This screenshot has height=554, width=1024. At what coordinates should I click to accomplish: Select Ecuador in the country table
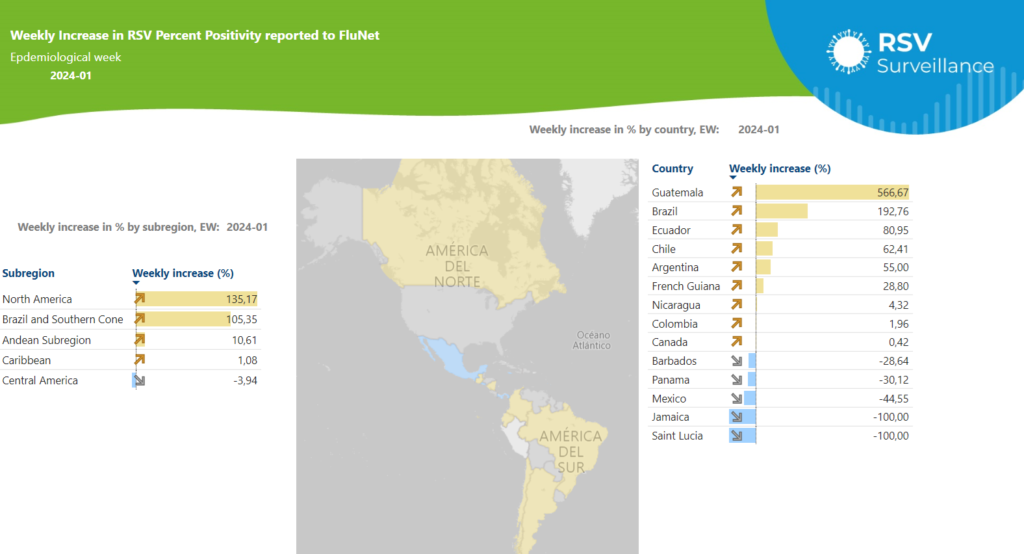[x=671, y=230]
